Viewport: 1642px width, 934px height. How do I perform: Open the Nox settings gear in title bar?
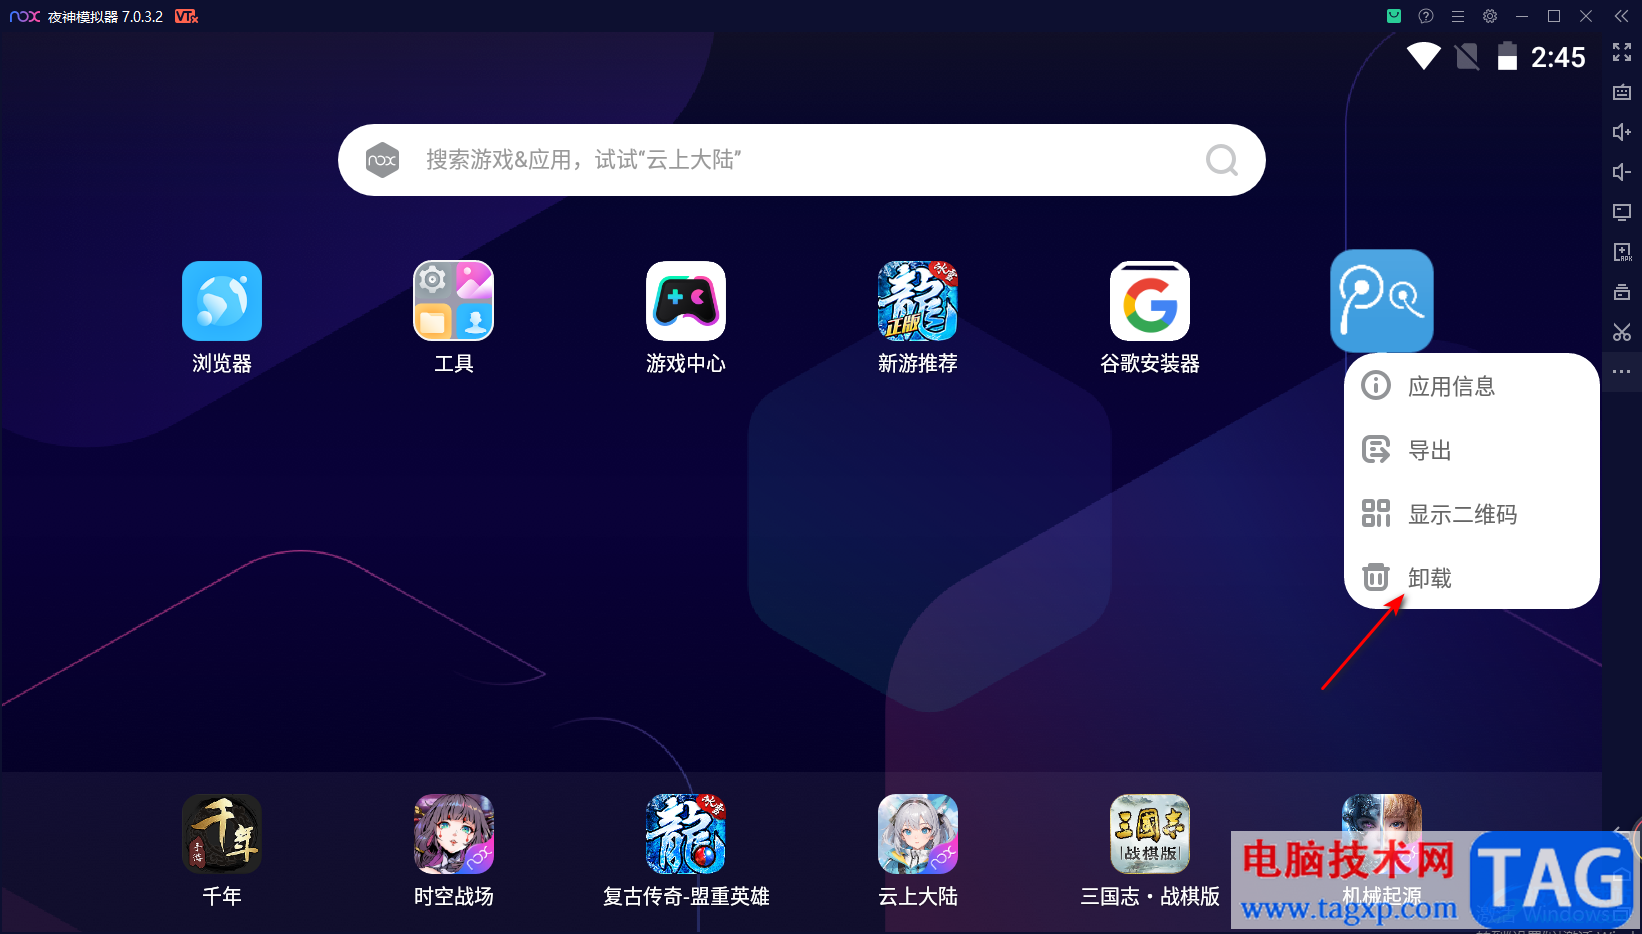1490,16
